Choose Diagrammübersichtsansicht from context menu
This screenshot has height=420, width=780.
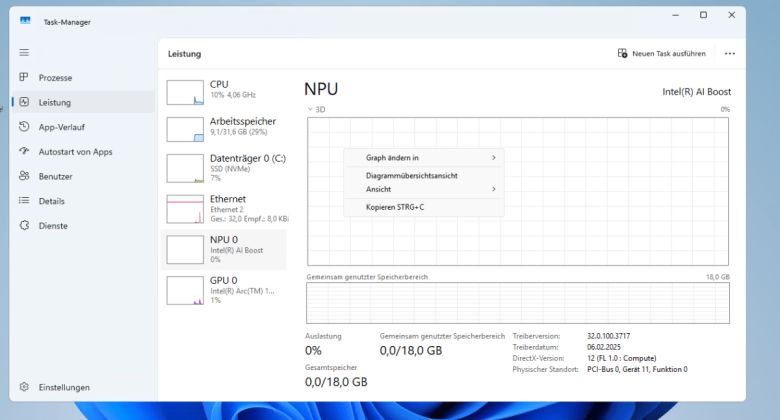412,175
